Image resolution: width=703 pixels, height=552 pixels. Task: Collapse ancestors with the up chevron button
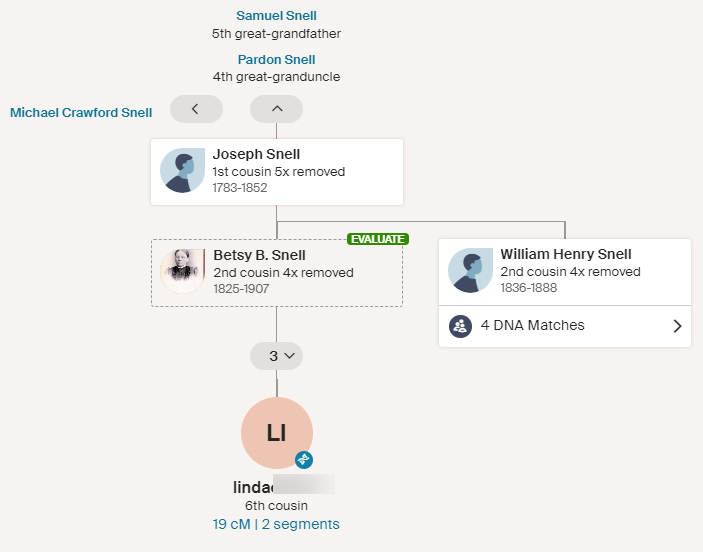coord(277,109)
